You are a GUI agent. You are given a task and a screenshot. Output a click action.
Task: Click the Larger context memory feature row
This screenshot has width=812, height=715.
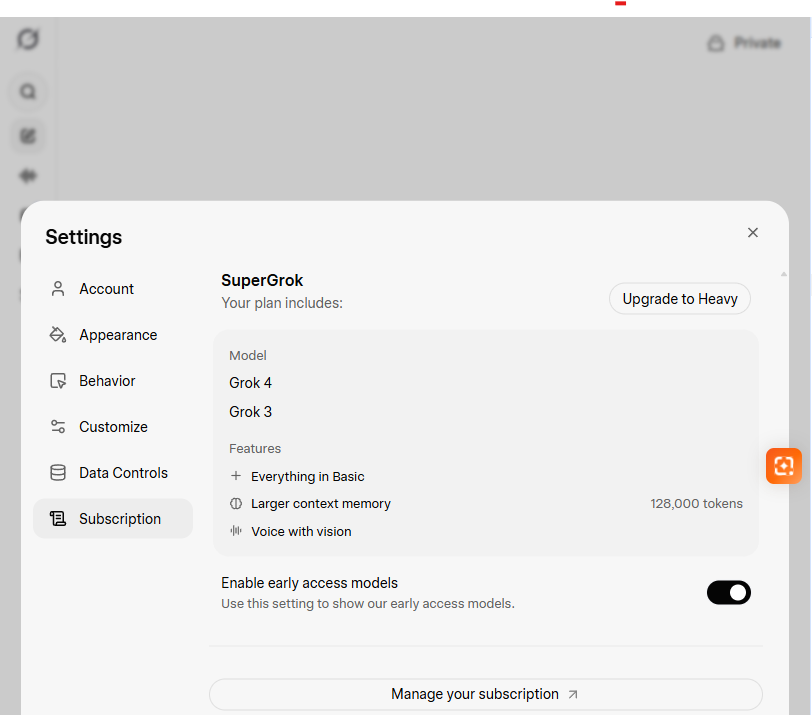(320, 504)
